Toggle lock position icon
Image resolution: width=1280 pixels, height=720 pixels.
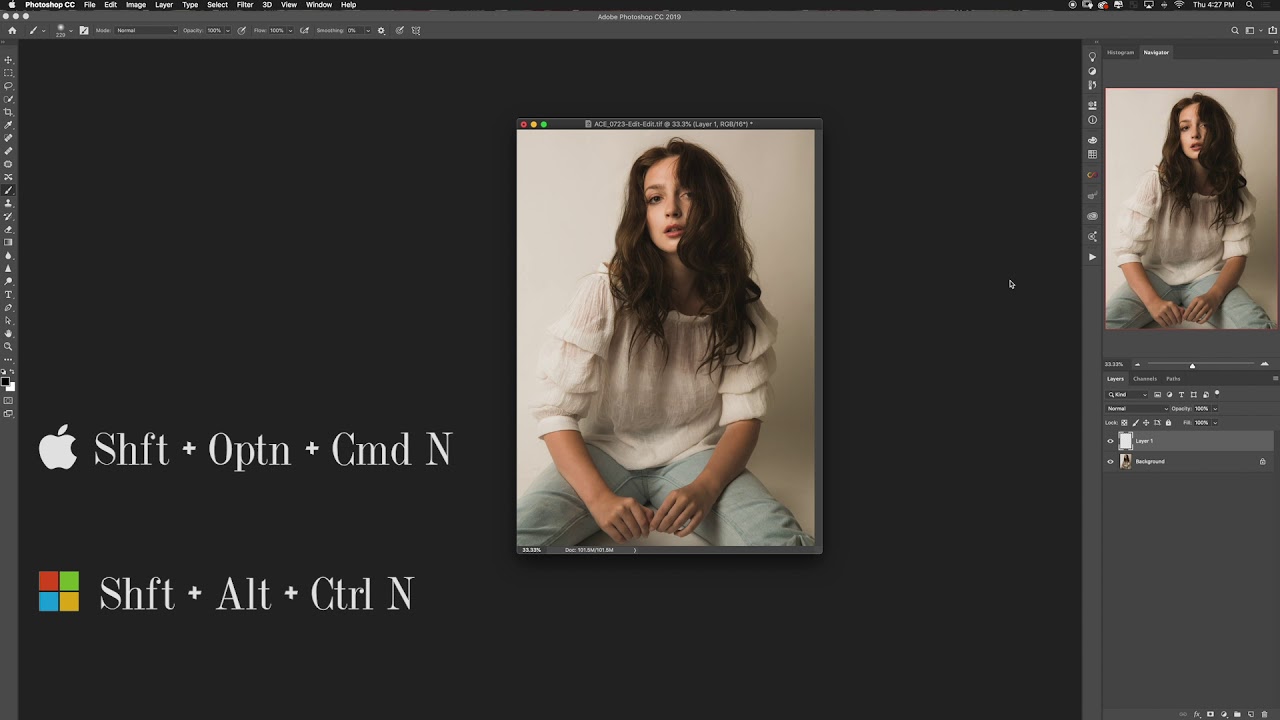1146,423
